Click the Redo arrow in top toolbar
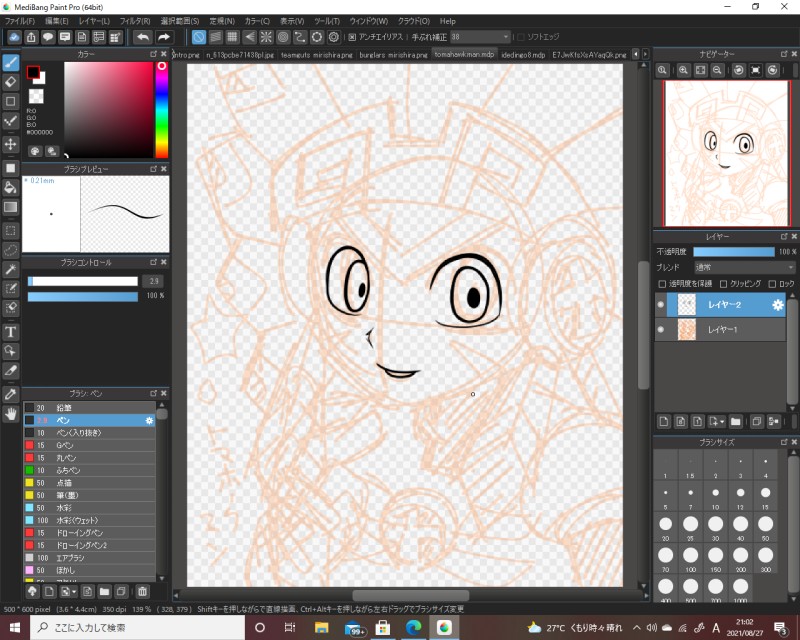 point(164,37)
